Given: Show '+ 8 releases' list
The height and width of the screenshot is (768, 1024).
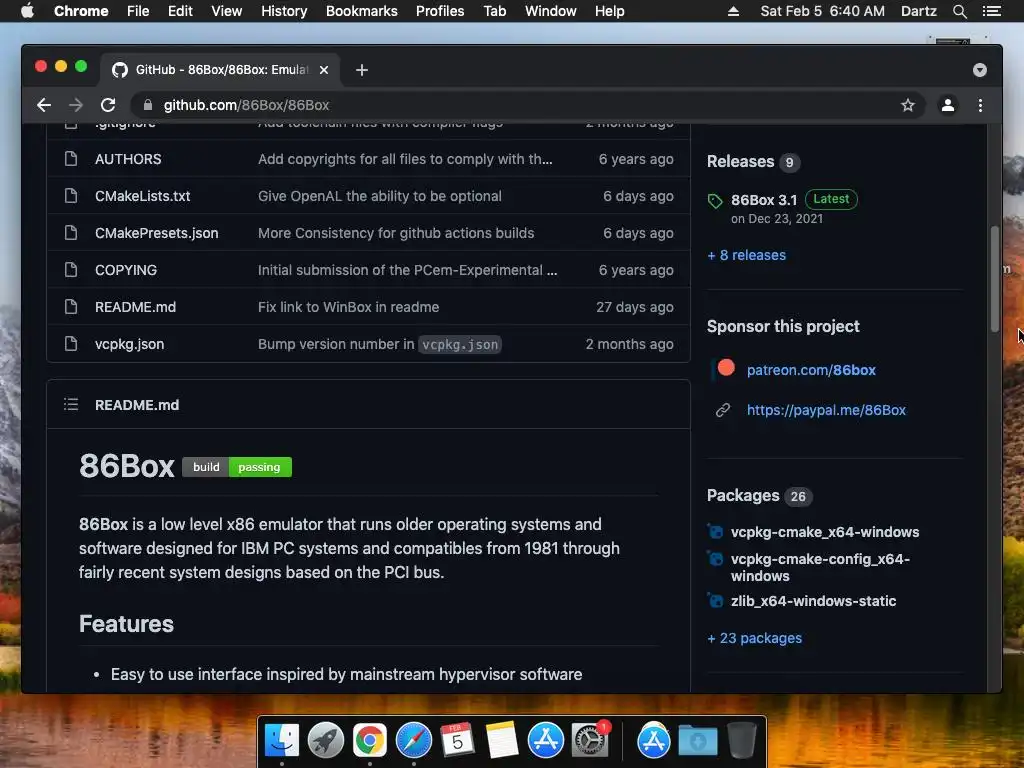Looking at the screenshot, I should point(746,255).
